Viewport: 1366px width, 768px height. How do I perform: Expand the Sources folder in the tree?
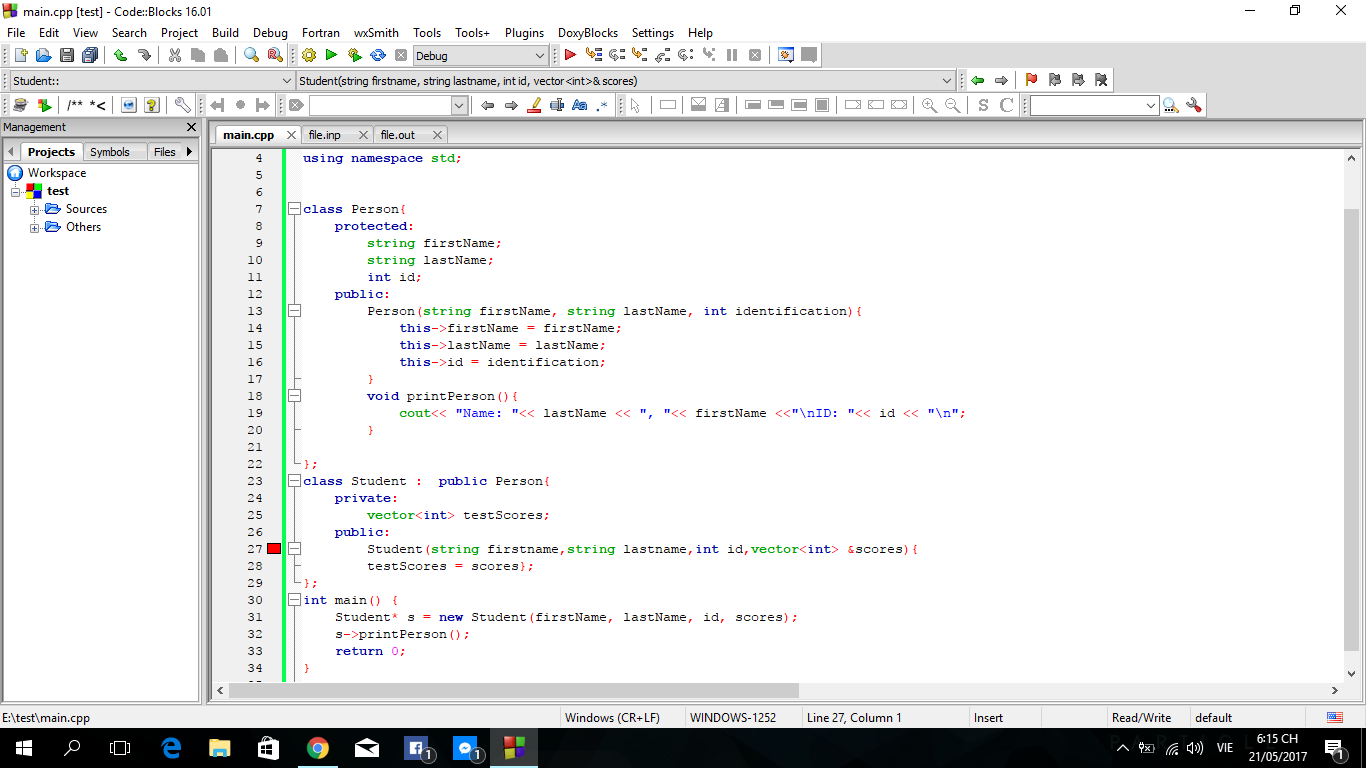coord(35,209)
